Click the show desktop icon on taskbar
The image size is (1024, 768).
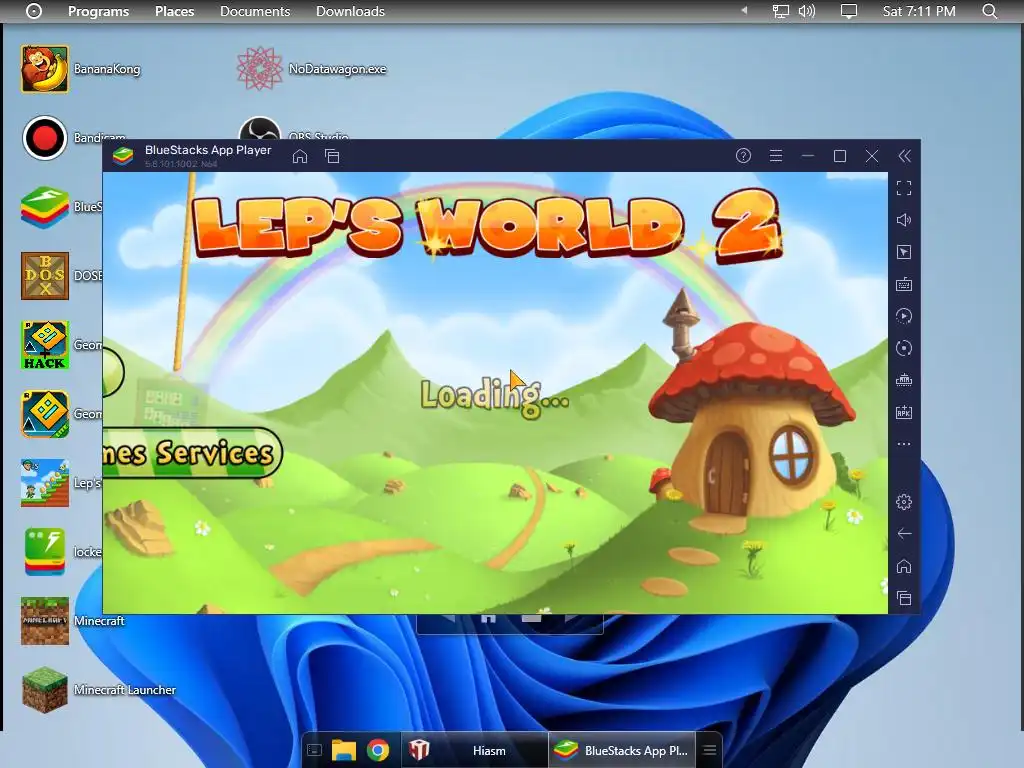(314, 750)
